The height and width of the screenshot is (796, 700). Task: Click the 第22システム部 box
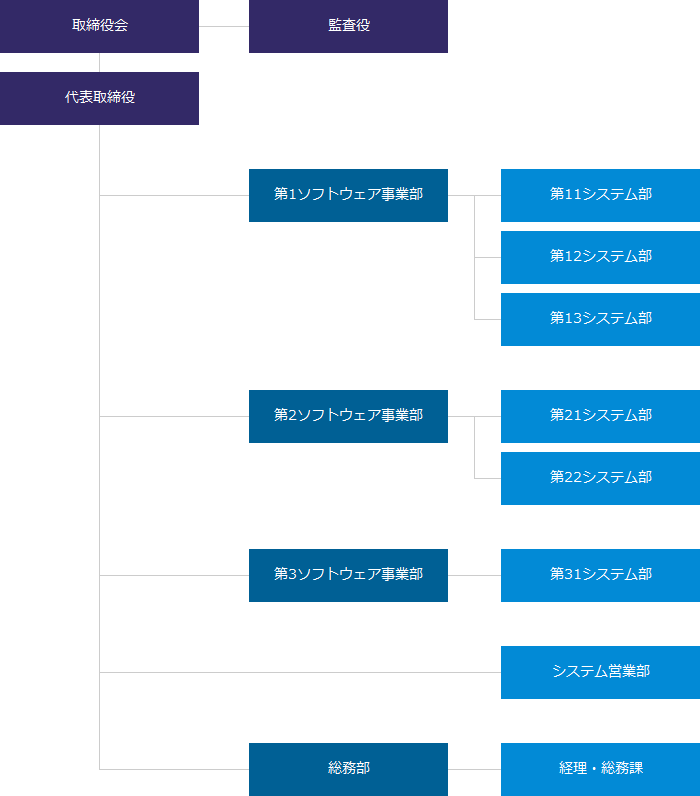click(x=601, y=478)
